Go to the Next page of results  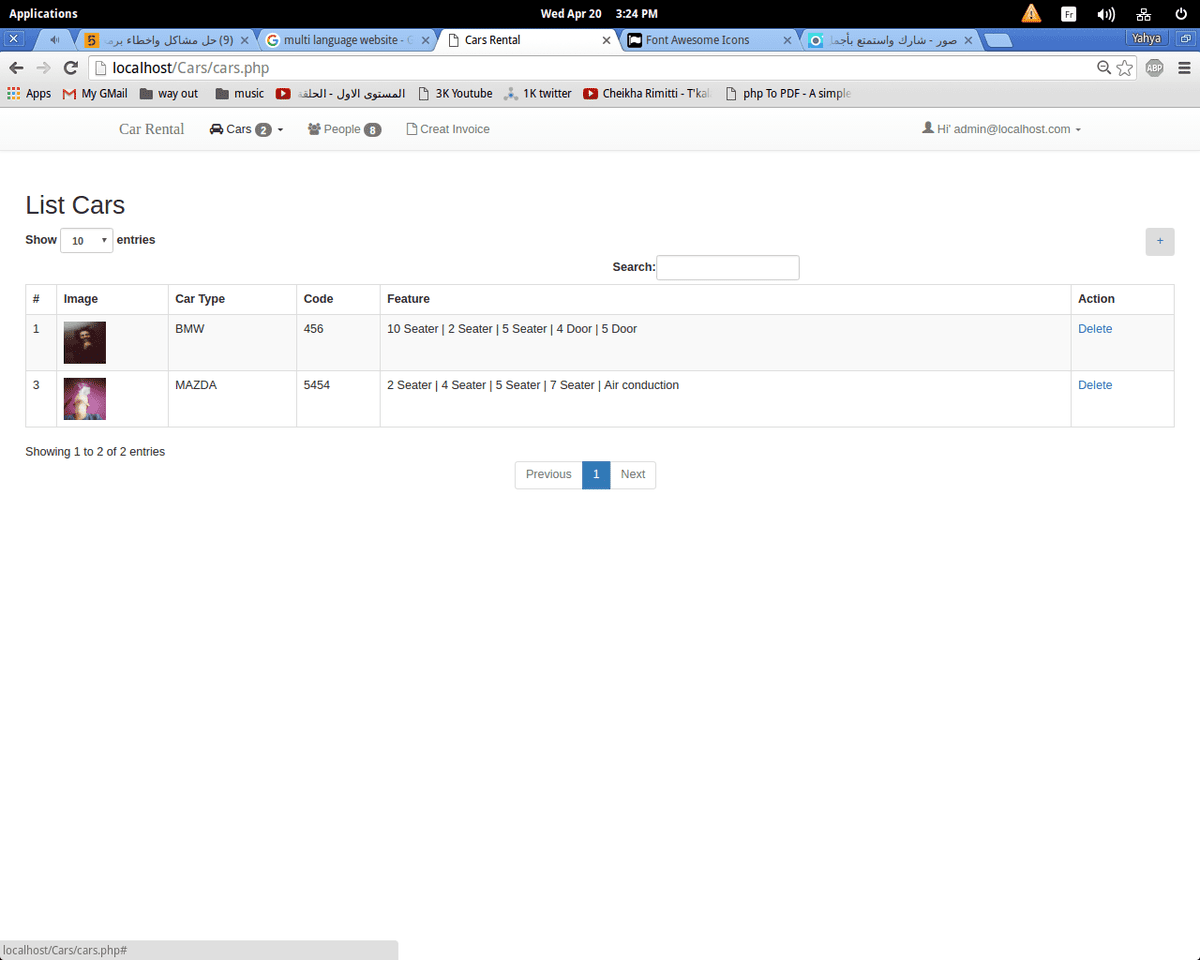pos(632,474)
